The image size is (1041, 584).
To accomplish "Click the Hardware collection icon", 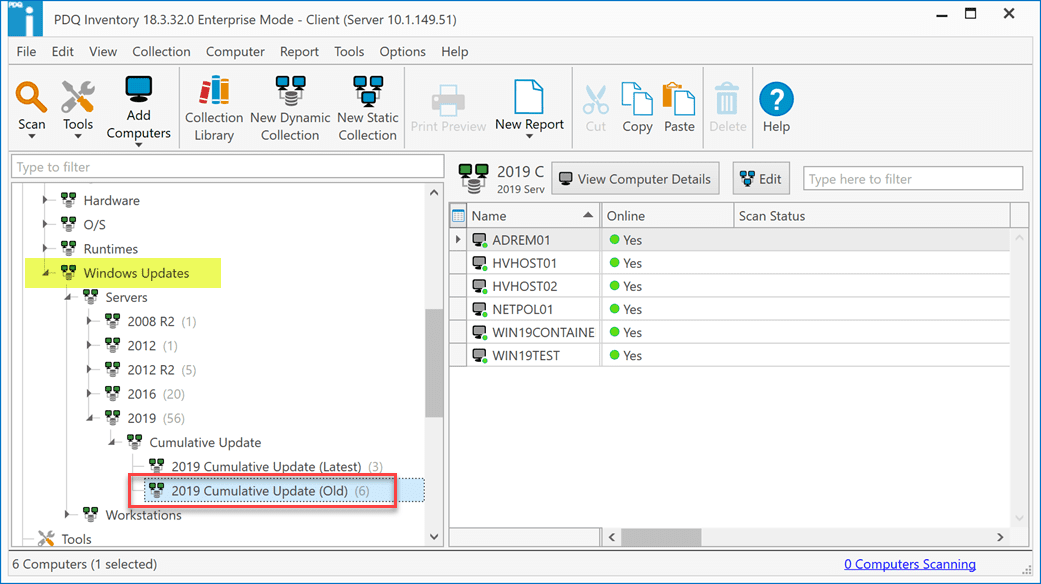I will tap(68, 200).
